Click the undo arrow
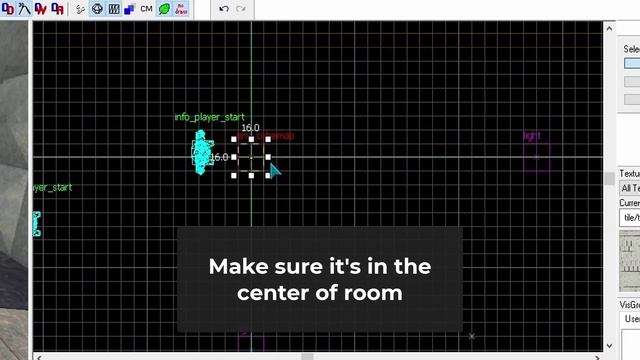The image size is (640, 360). pyautogui.click(x=224, y=9)
